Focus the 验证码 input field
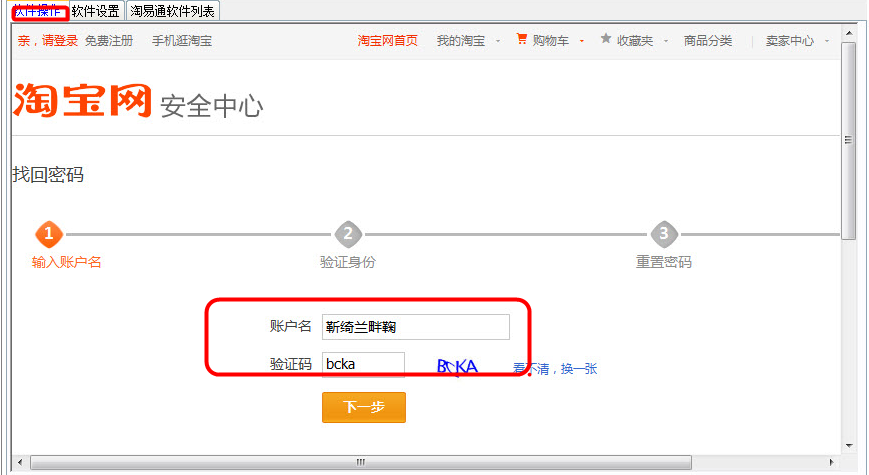 (x=363, y=365)
